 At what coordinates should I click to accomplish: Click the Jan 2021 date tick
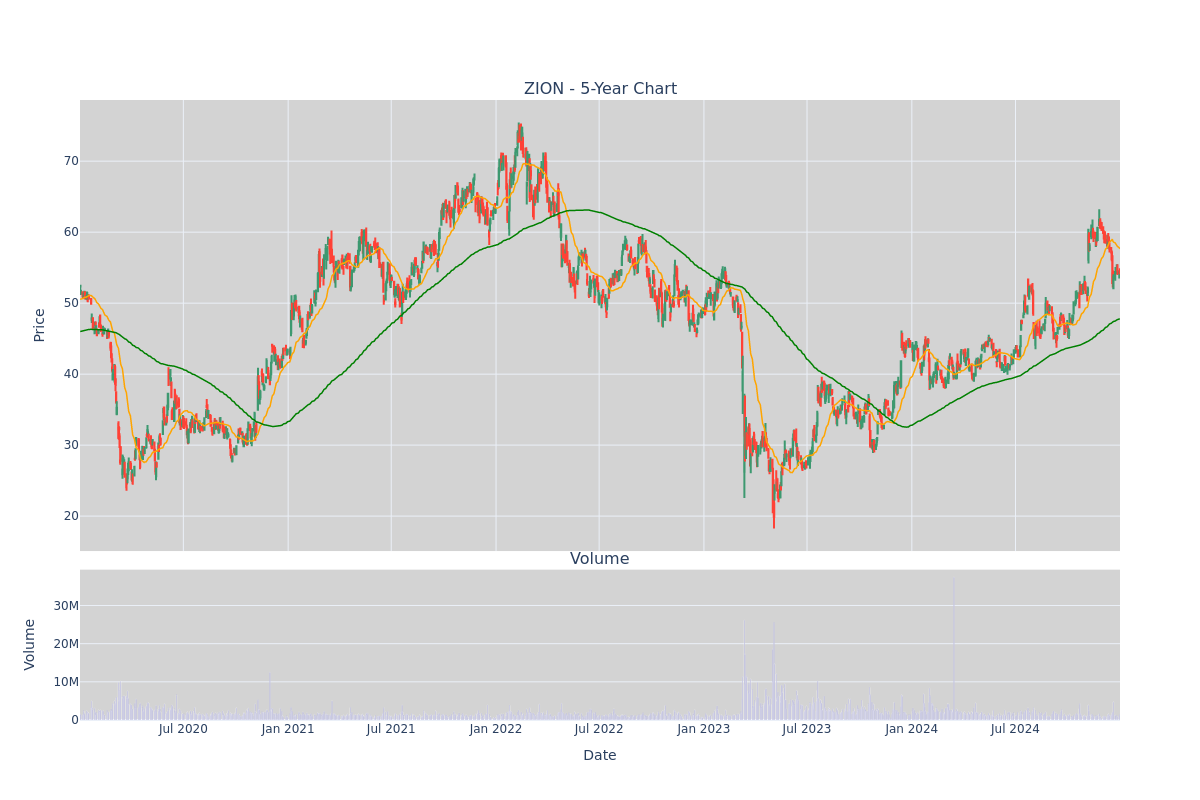pos(288,729)
